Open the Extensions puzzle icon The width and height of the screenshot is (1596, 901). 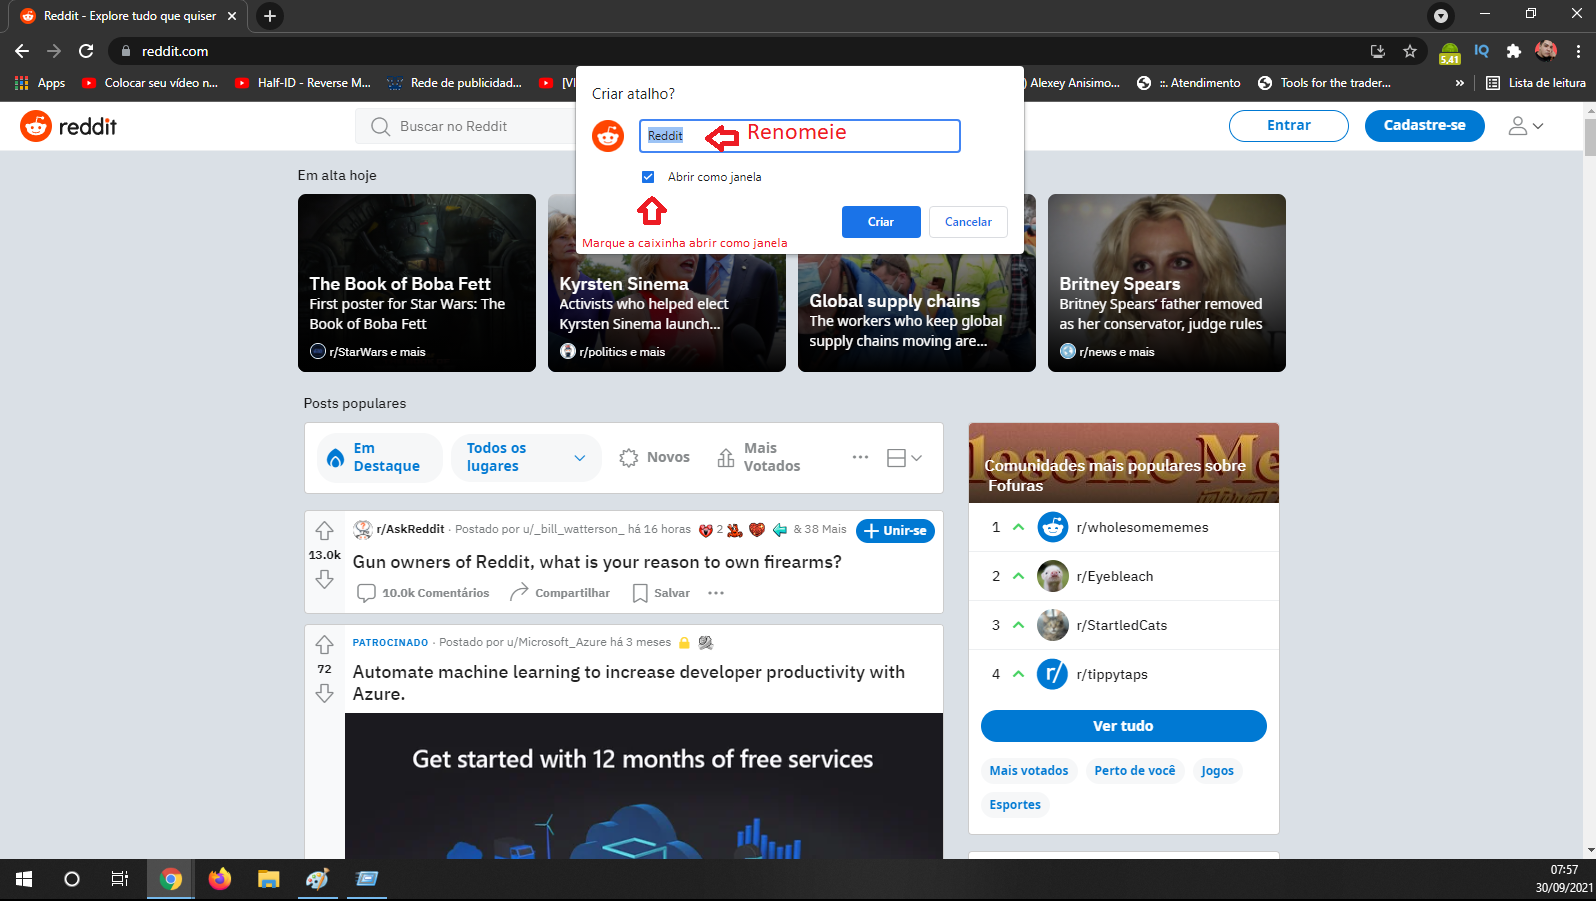pos(1513,51)
